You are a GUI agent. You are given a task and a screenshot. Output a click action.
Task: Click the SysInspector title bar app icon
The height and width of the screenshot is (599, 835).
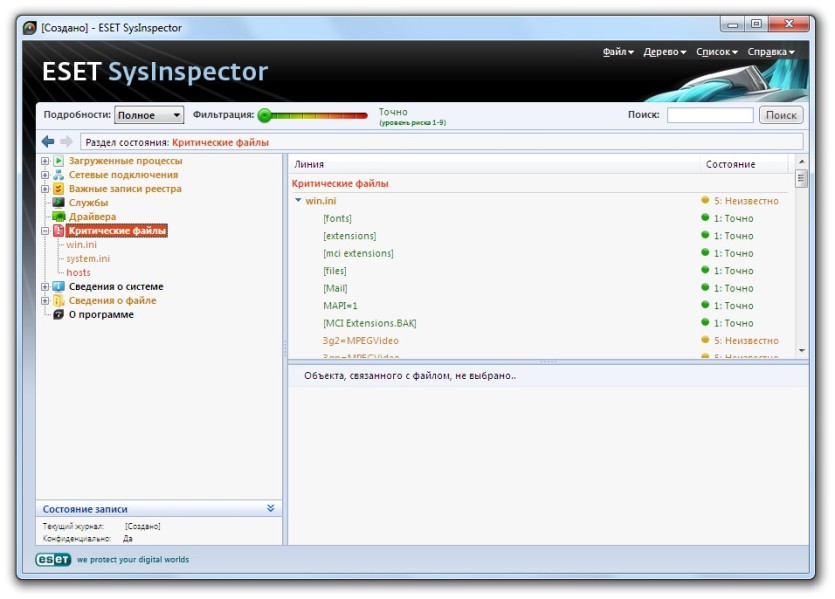coord(30,28)
